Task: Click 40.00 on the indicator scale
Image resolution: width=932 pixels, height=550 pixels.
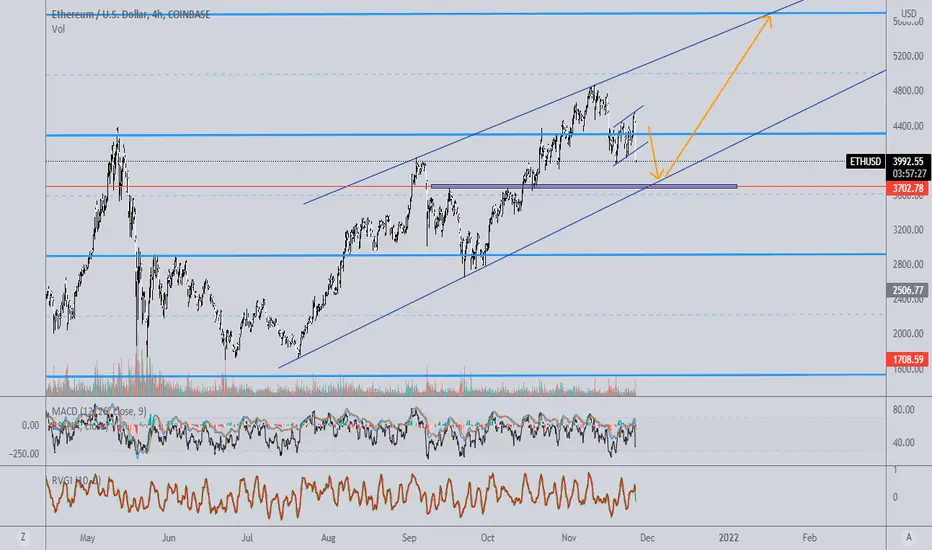Action: [903, 442]
